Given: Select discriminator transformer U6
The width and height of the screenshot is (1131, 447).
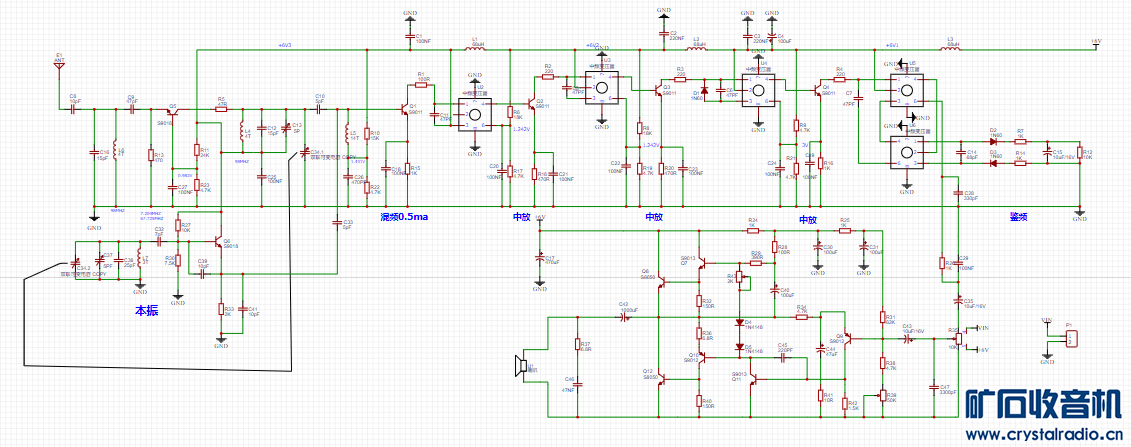Looking at the screenshot, I should pos(906,152).
